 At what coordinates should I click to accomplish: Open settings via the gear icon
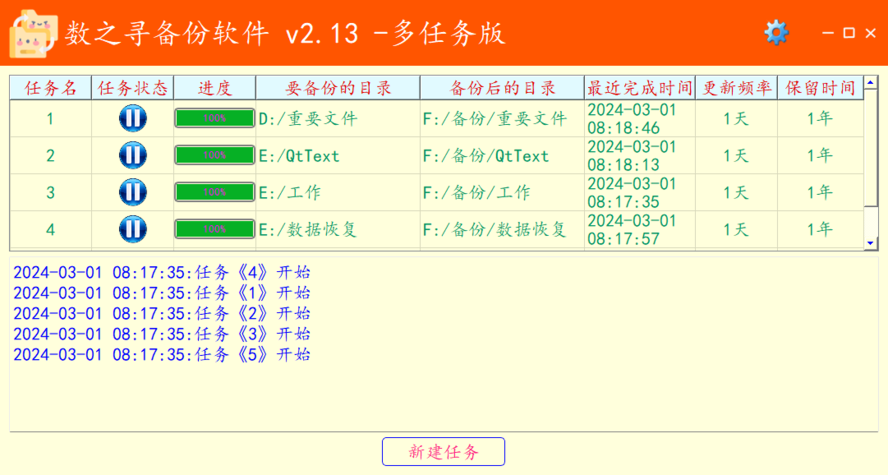(776, 32)
